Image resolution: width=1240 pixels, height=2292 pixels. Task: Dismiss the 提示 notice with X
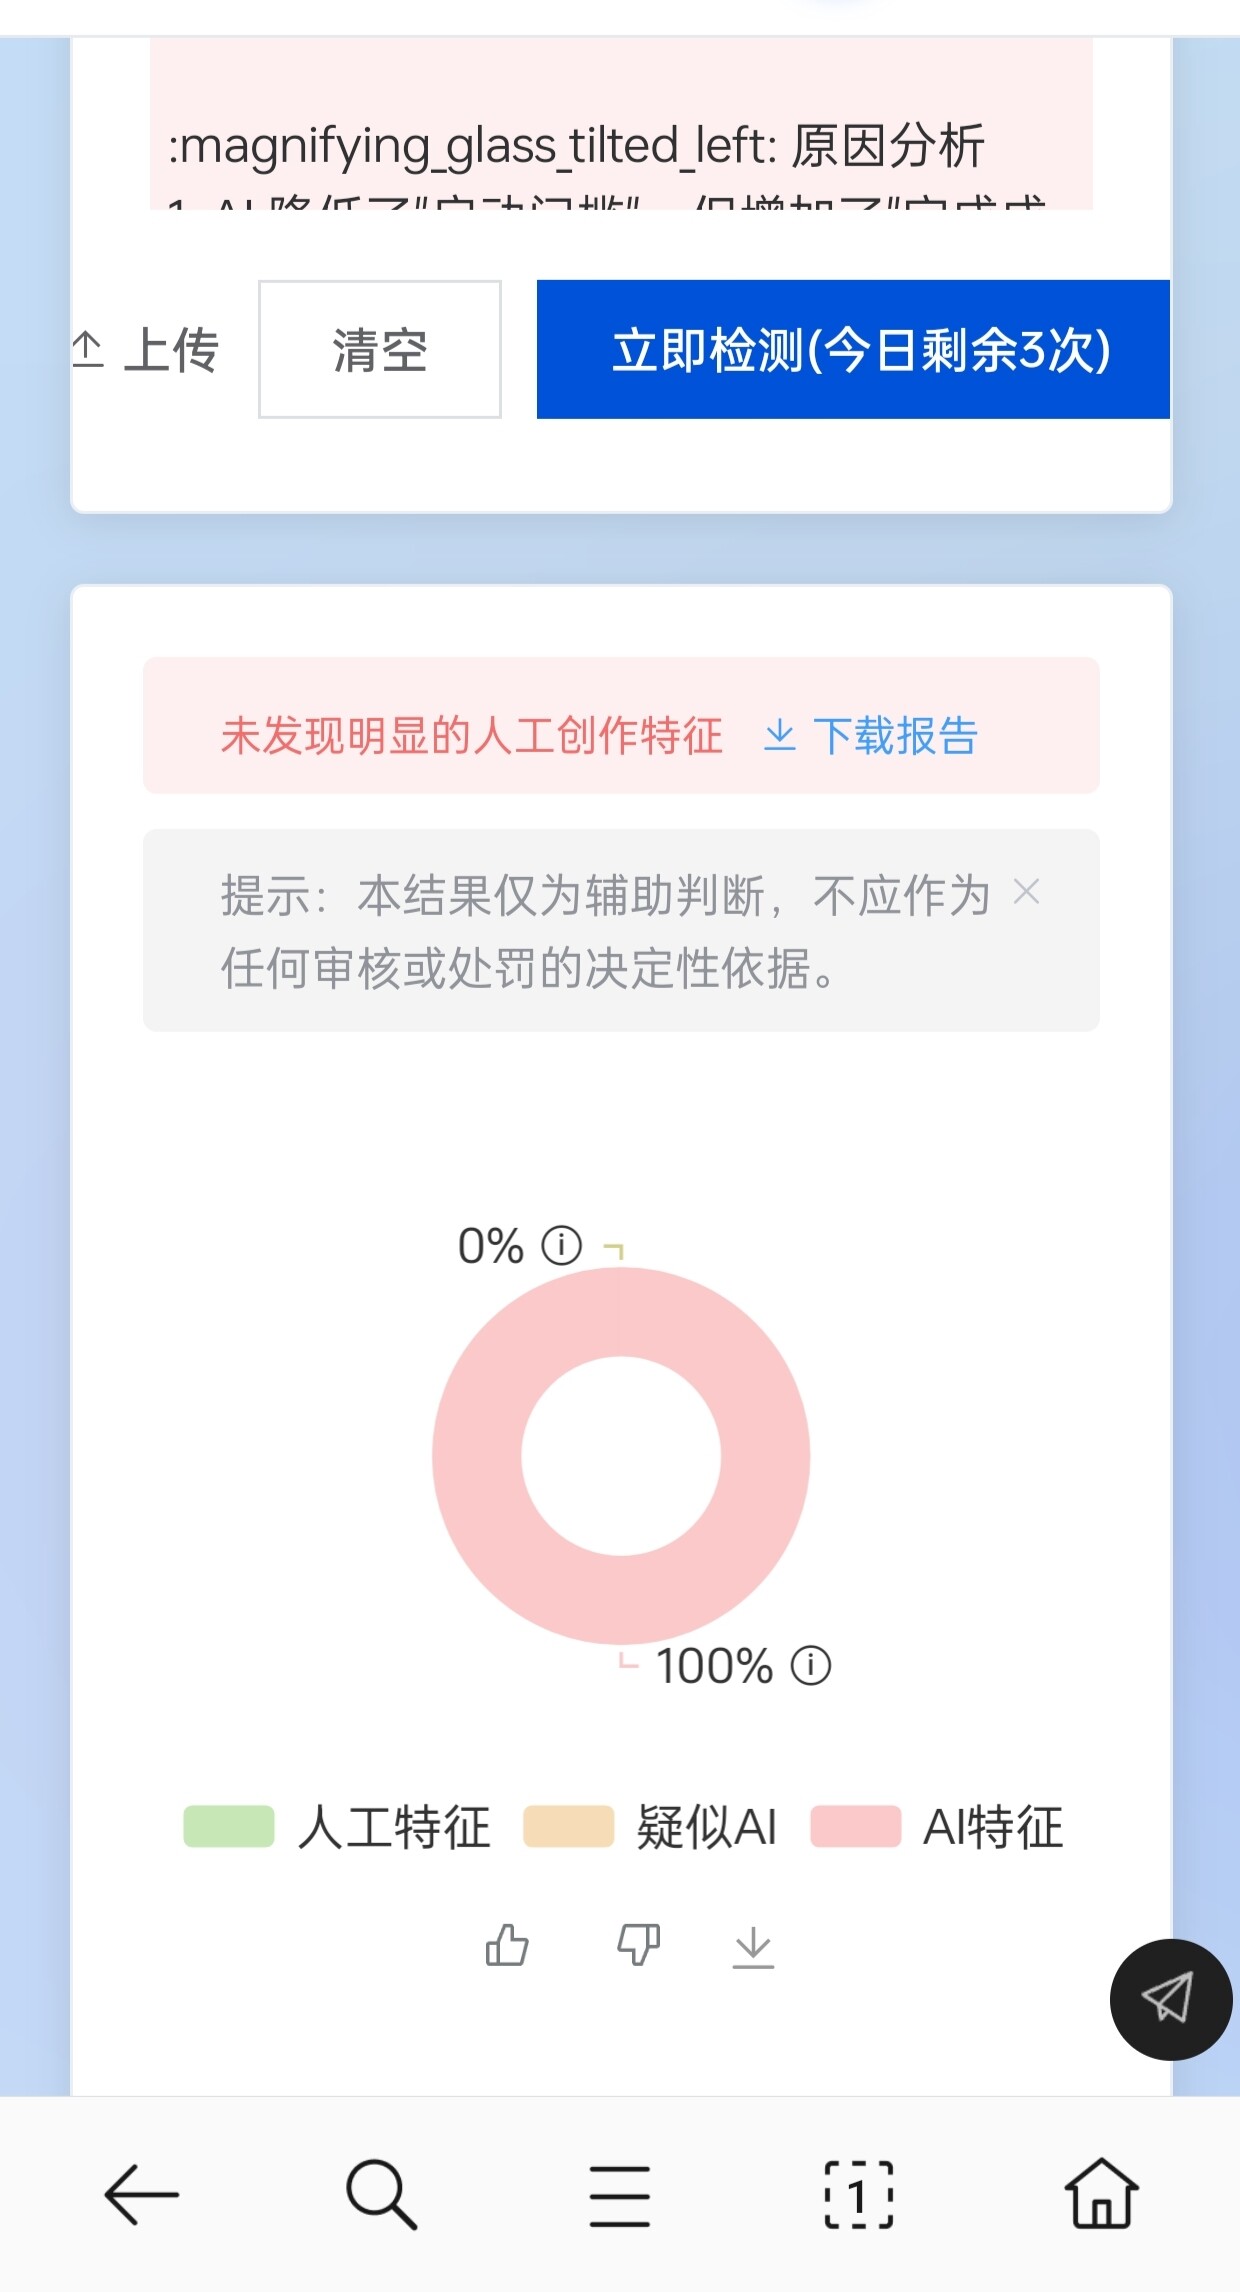click(1027, 891)
